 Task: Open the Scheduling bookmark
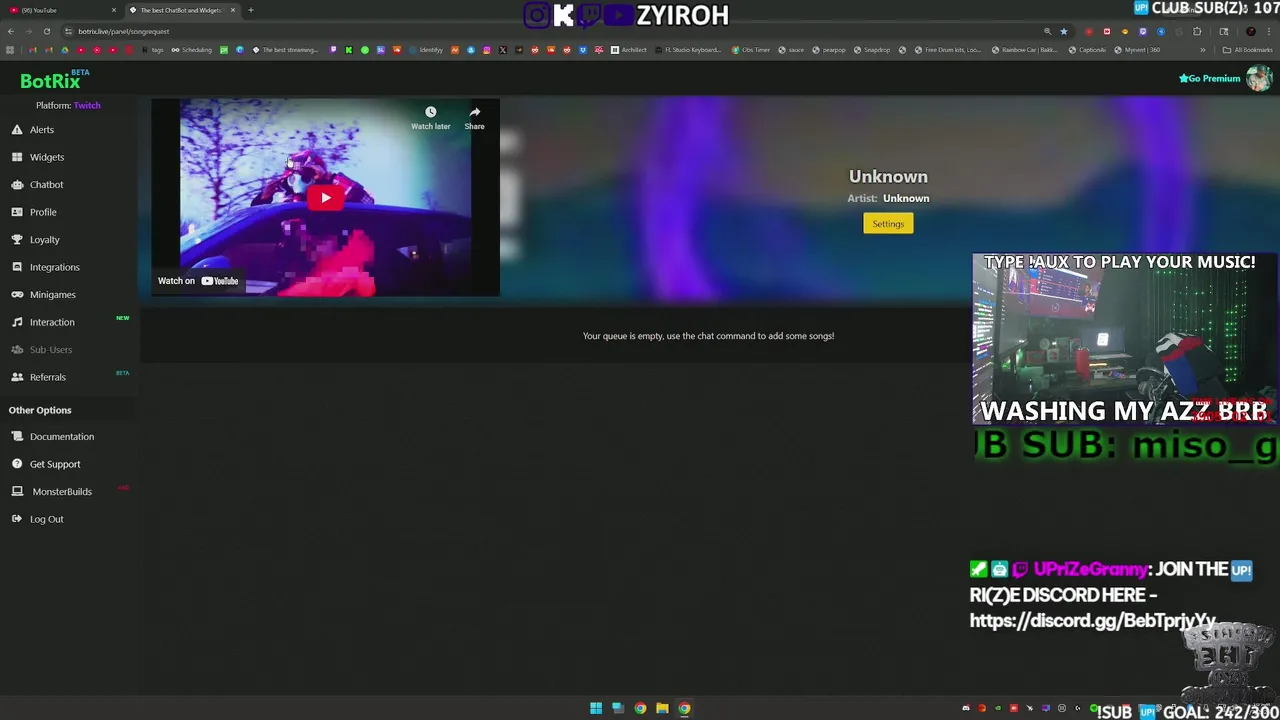click(191, 50)
